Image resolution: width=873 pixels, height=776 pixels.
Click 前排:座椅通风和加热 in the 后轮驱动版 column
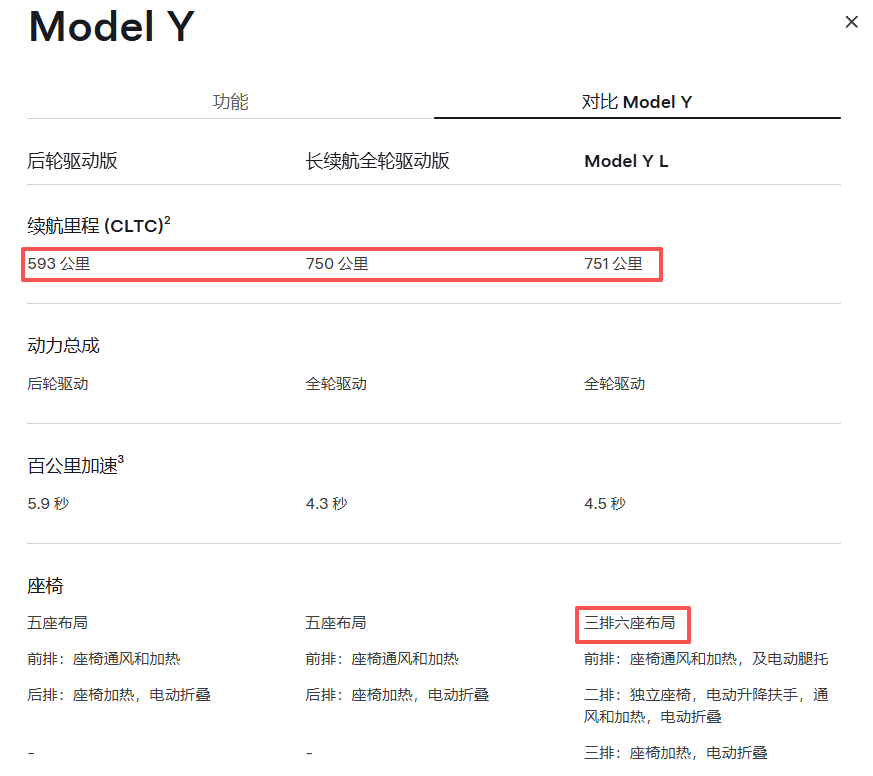[x=104, y=659]
